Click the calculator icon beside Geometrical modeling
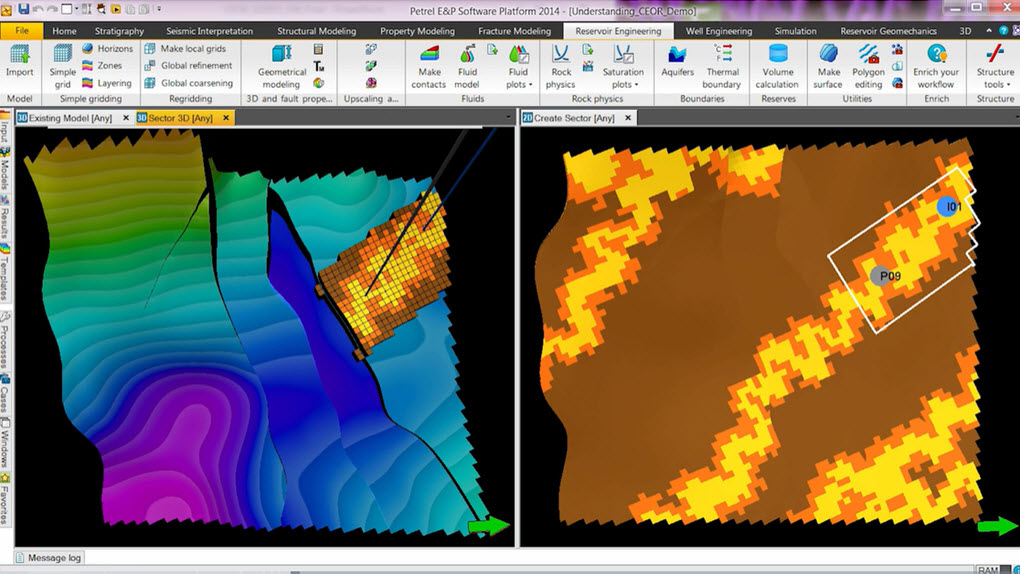The image size is (1020, 574). [x=318, y=49]
